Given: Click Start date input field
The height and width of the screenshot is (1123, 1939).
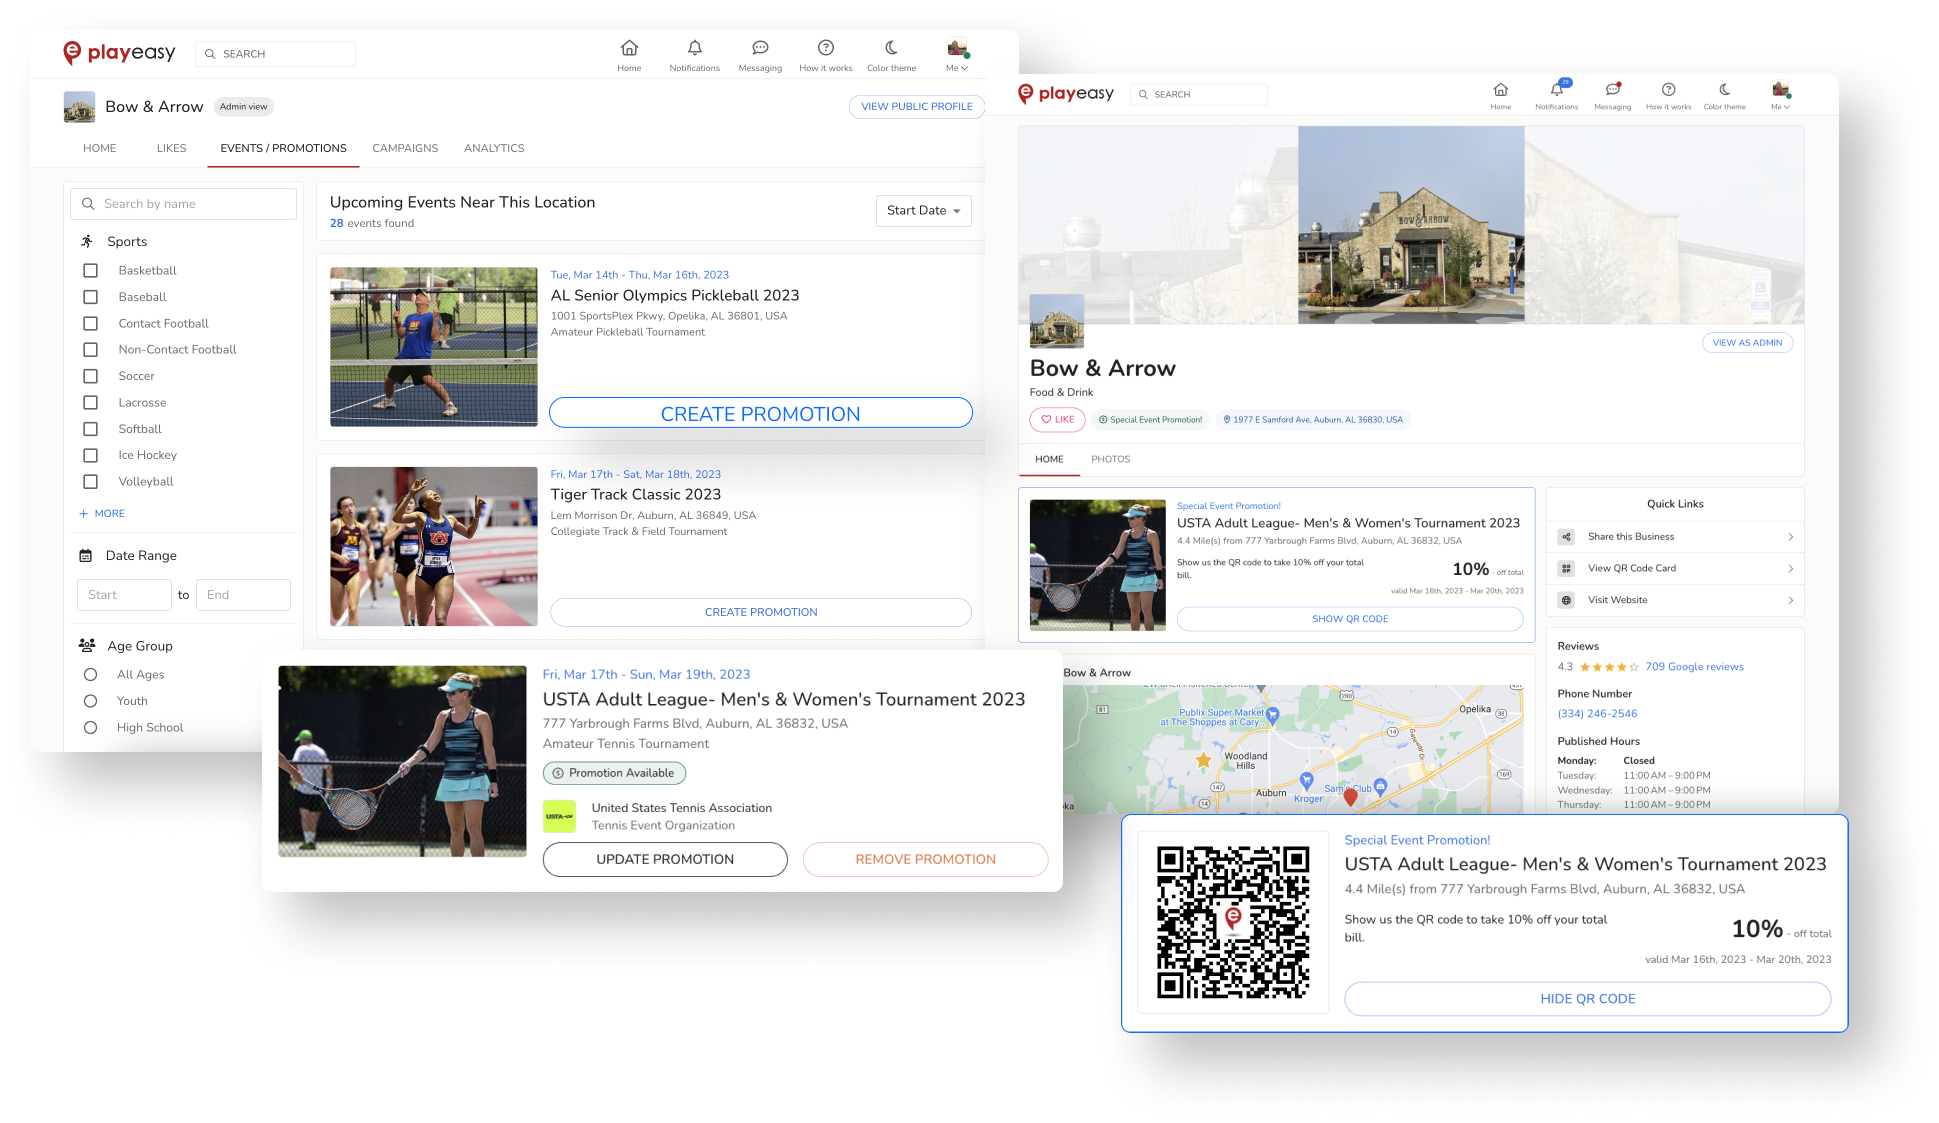Looking at the screenshot, I should point(124,595).
